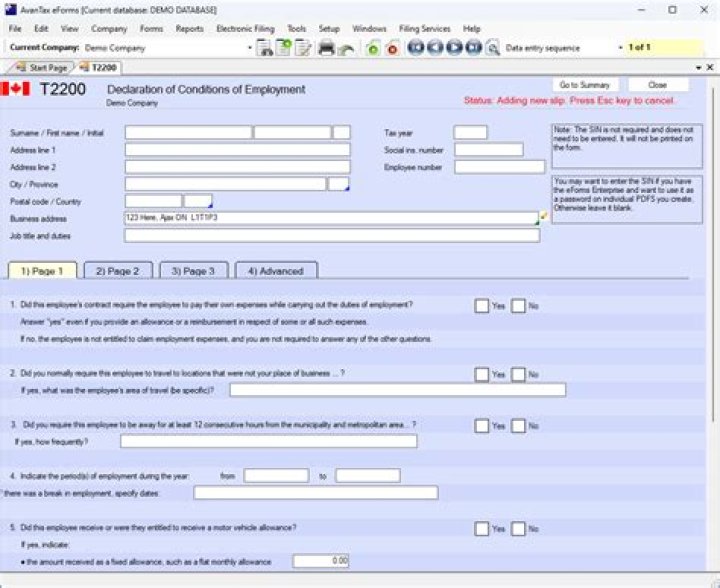The height and width of the screenshot is (588, 720).
Task: Click the save slip toolbar icon
Action: pyautogui.click(x=265, y=48)
